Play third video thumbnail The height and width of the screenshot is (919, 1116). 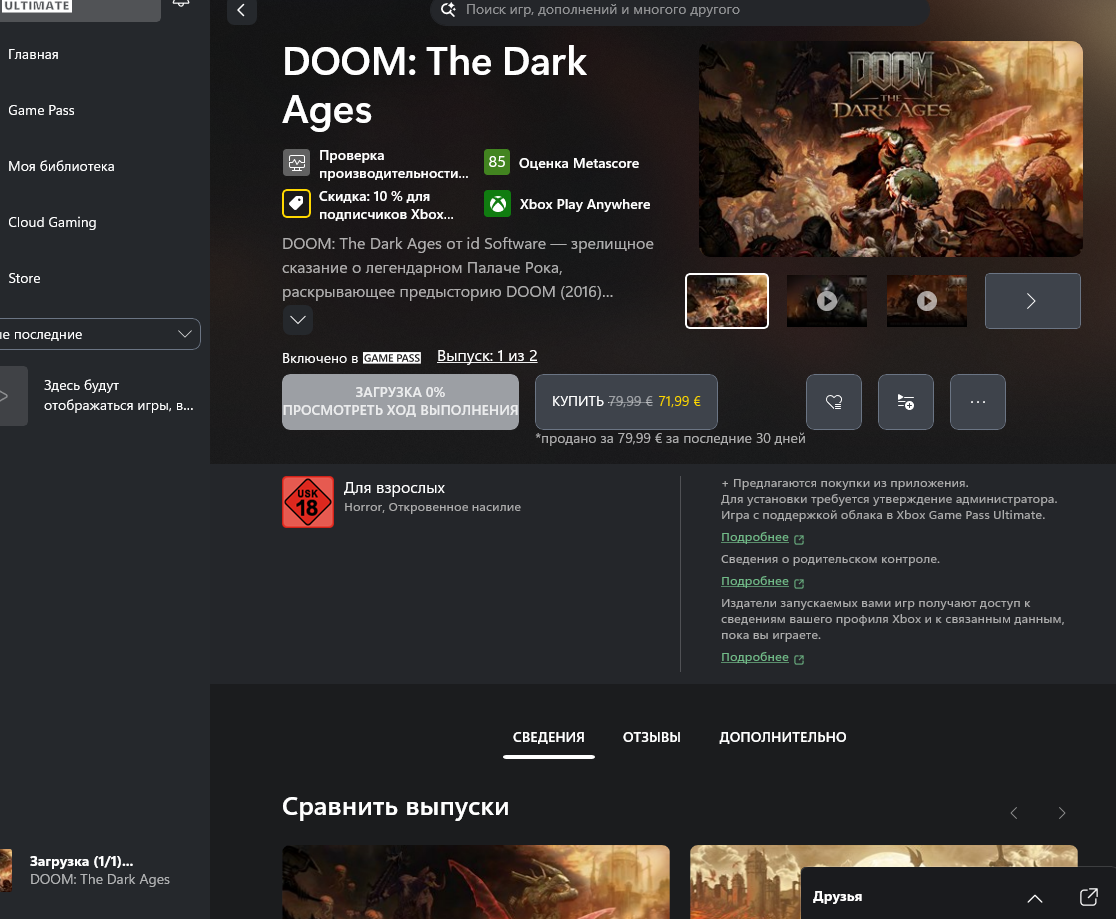[x=927, y=301]
